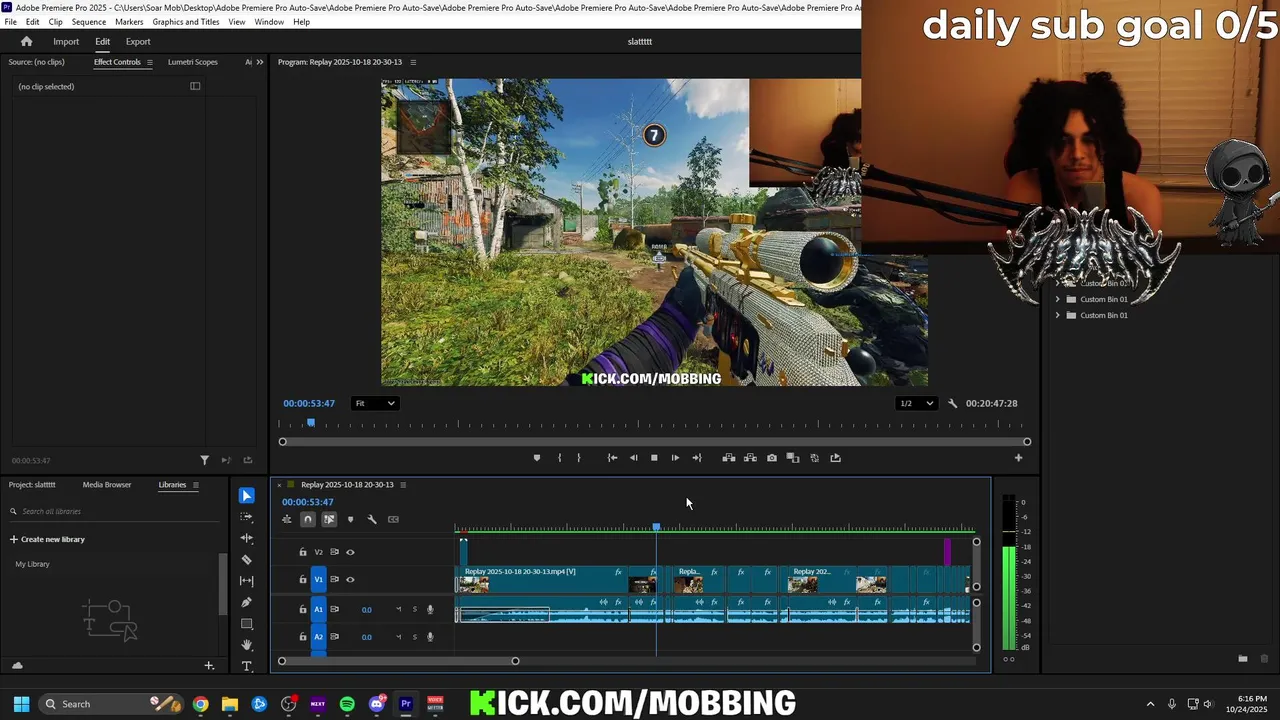Switch to the Media Browser tab
Image resolution: width=1280 pixels, height=720 pixels.
tap(107, 485)
